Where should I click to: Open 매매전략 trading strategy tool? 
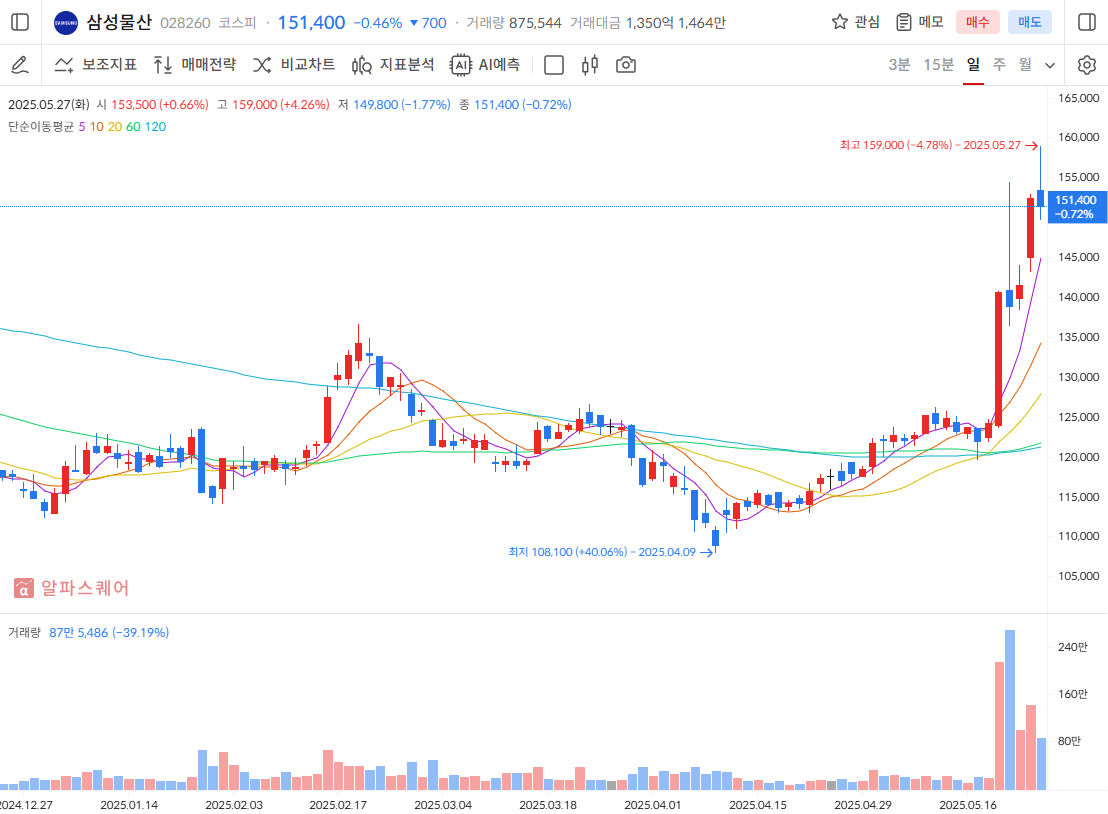[194, 65]
